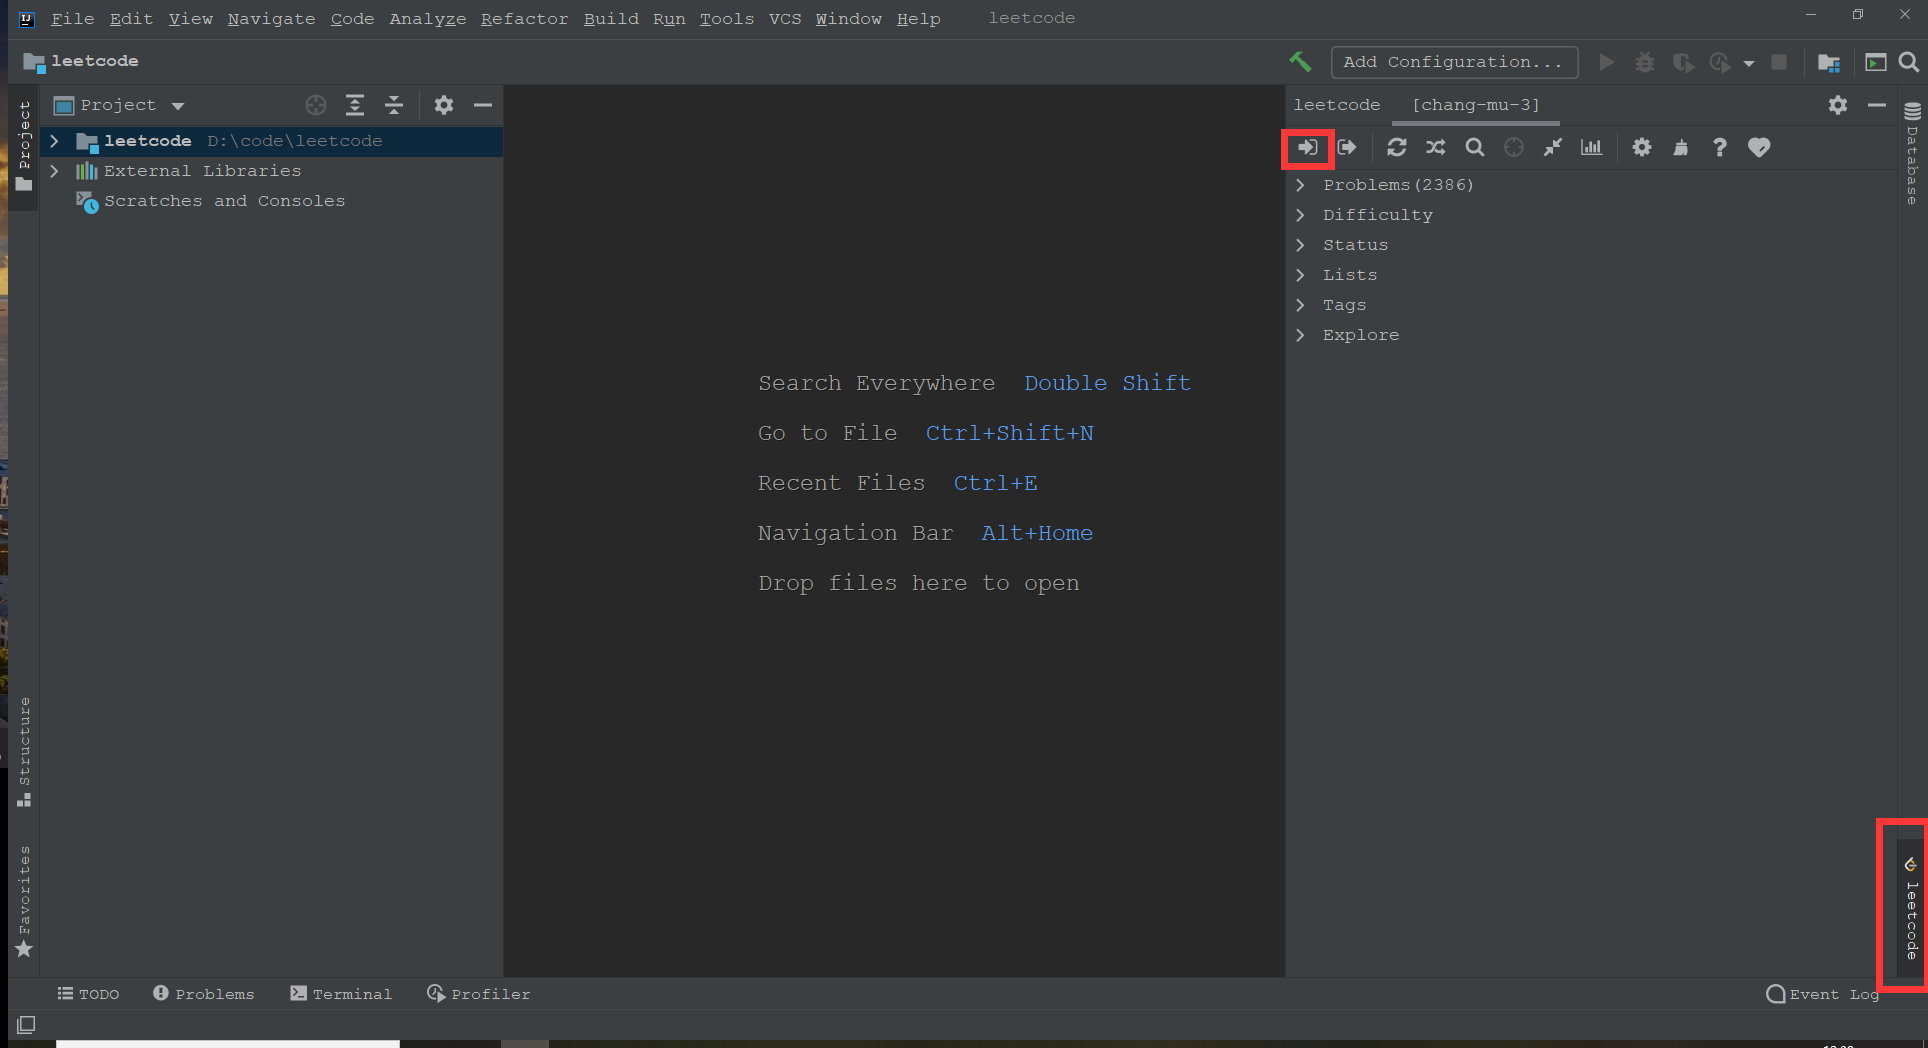Image resolution: width=1928 pixels, height=1048 pixels.
Task: Toggle the Database side tool window
Action: (x=1912, y=153)
